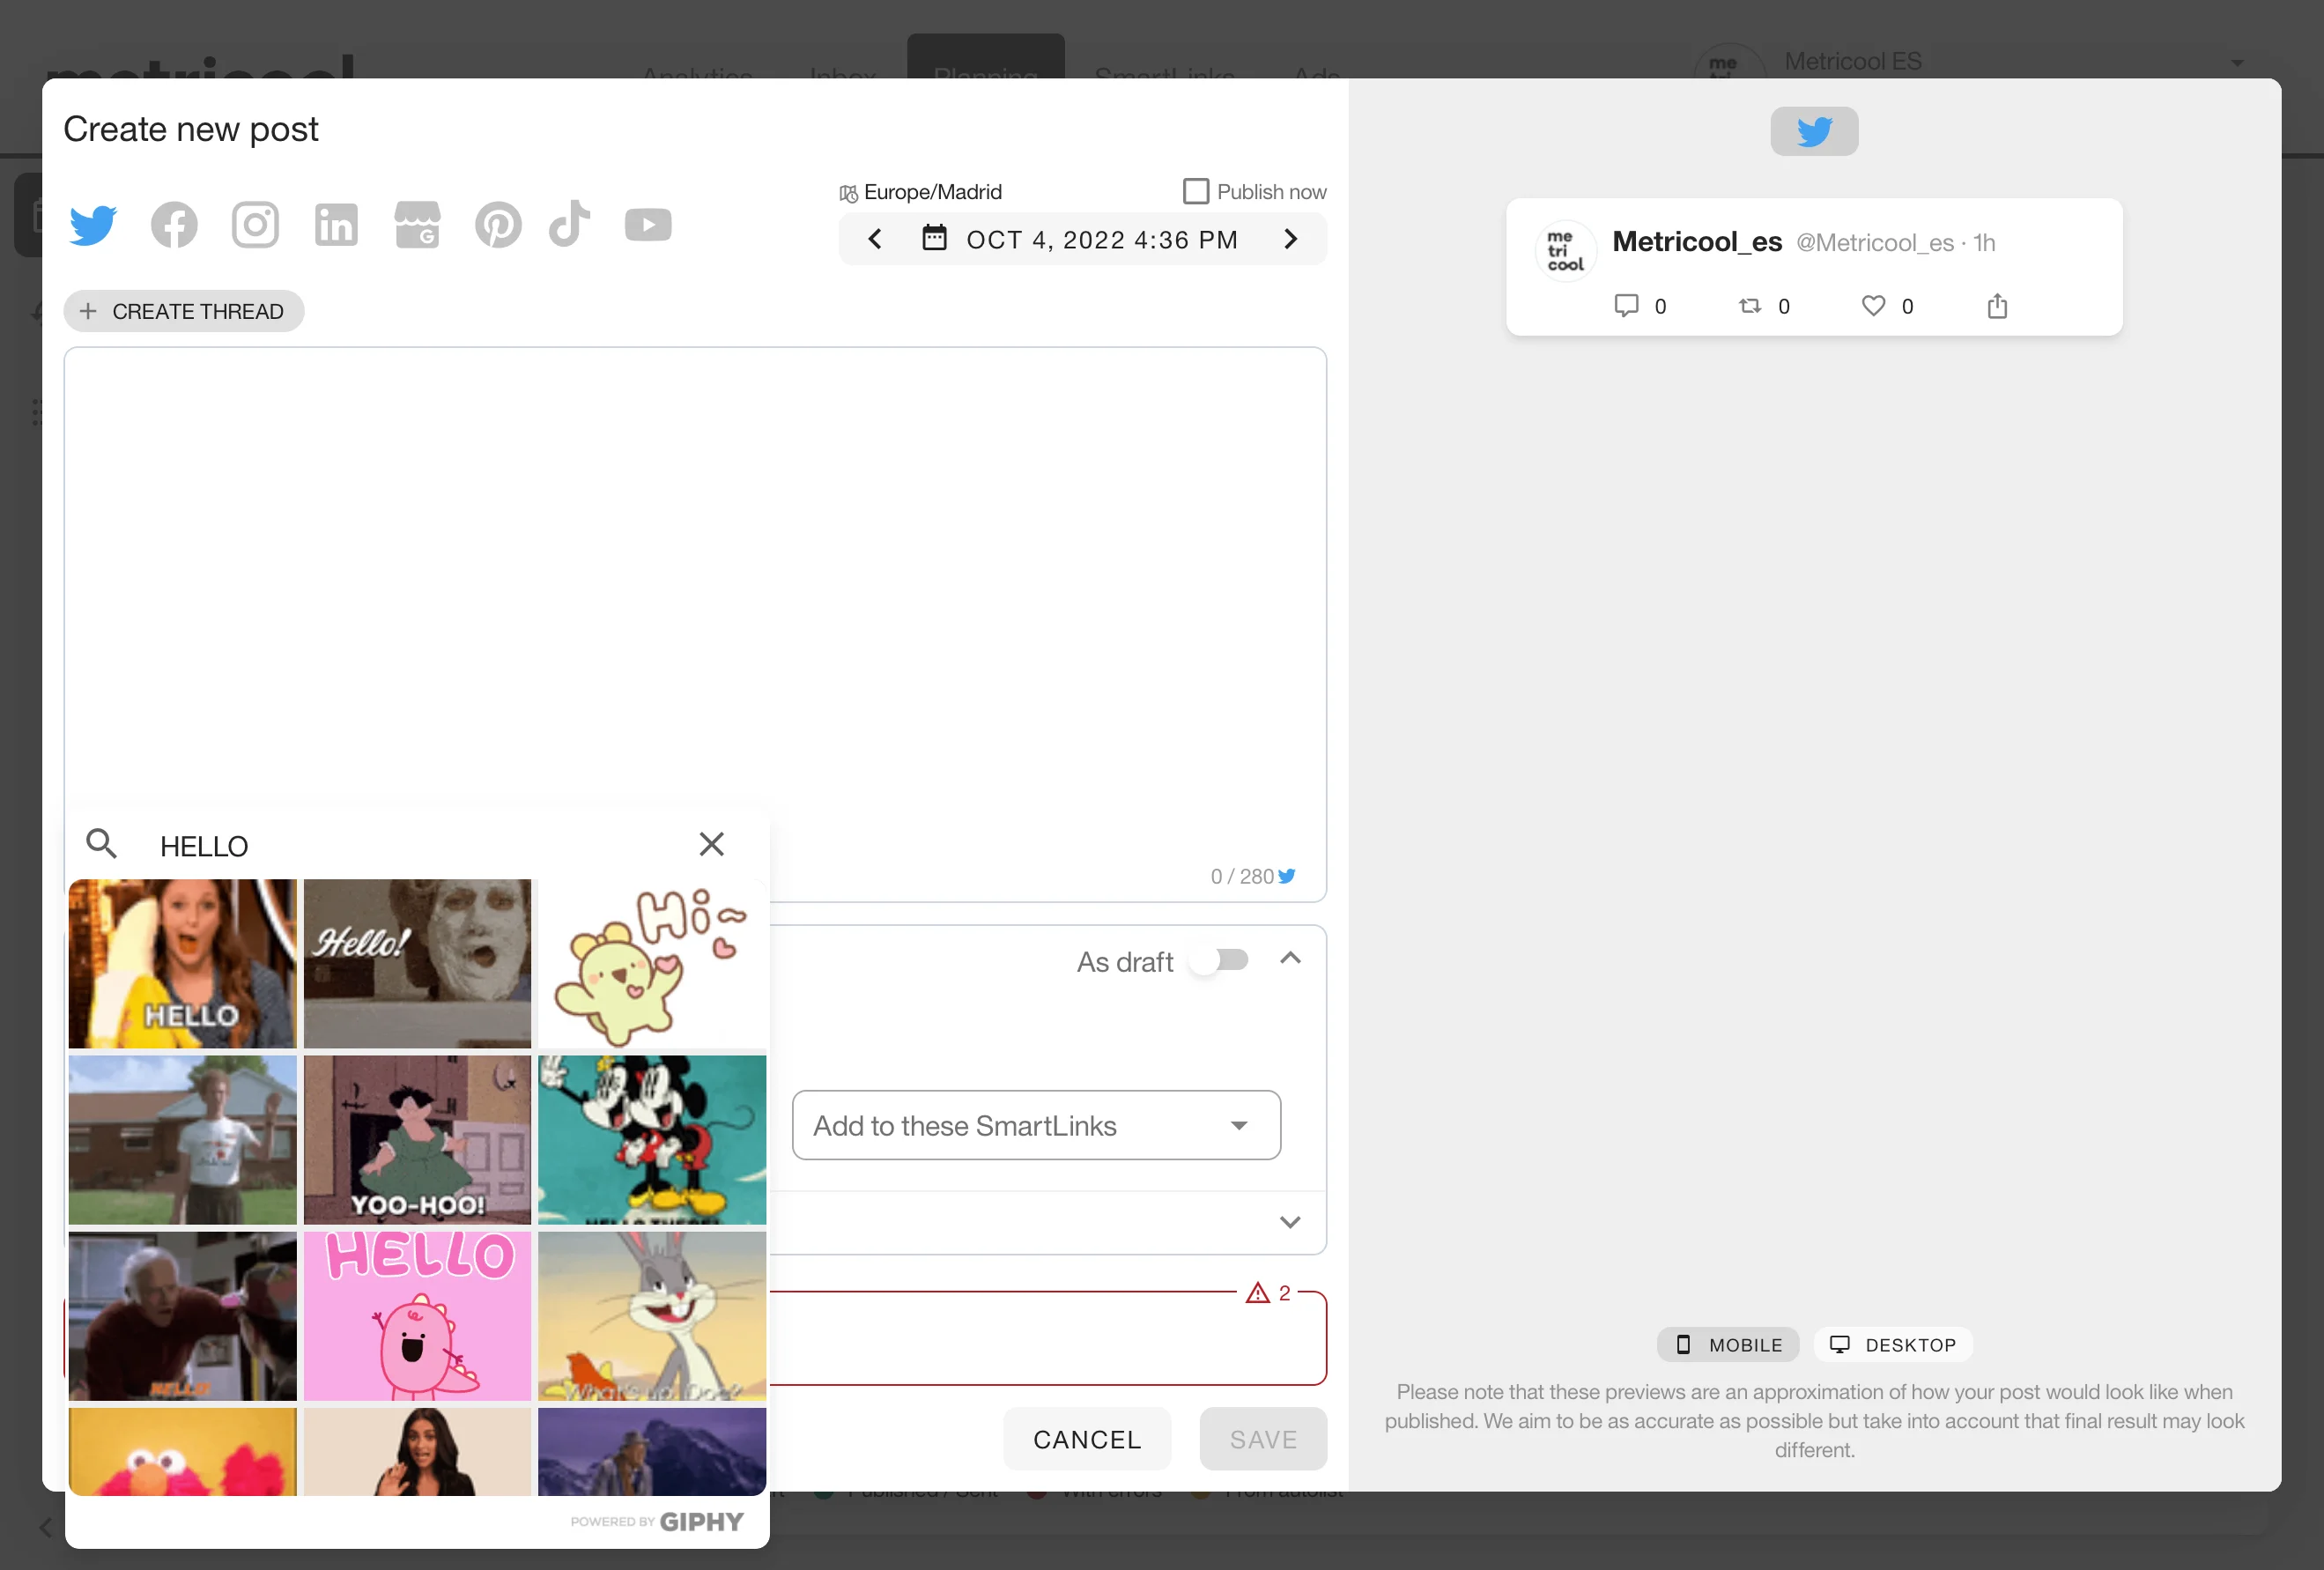Open the calendar date picker icon
This screenshot has height=1570, width=2324.
point(934,238)
